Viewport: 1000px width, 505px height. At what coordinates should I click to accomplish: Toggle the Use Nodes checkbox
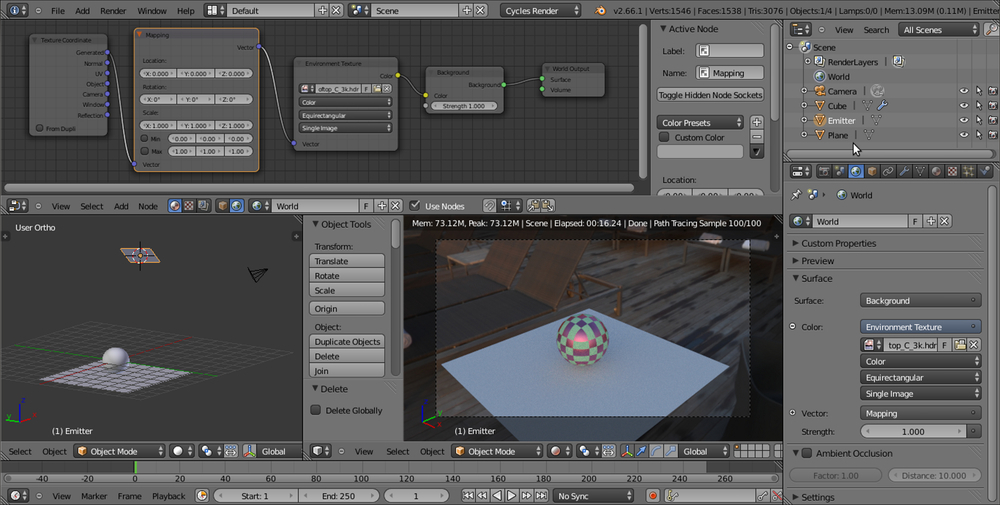[x=415, y=206]
